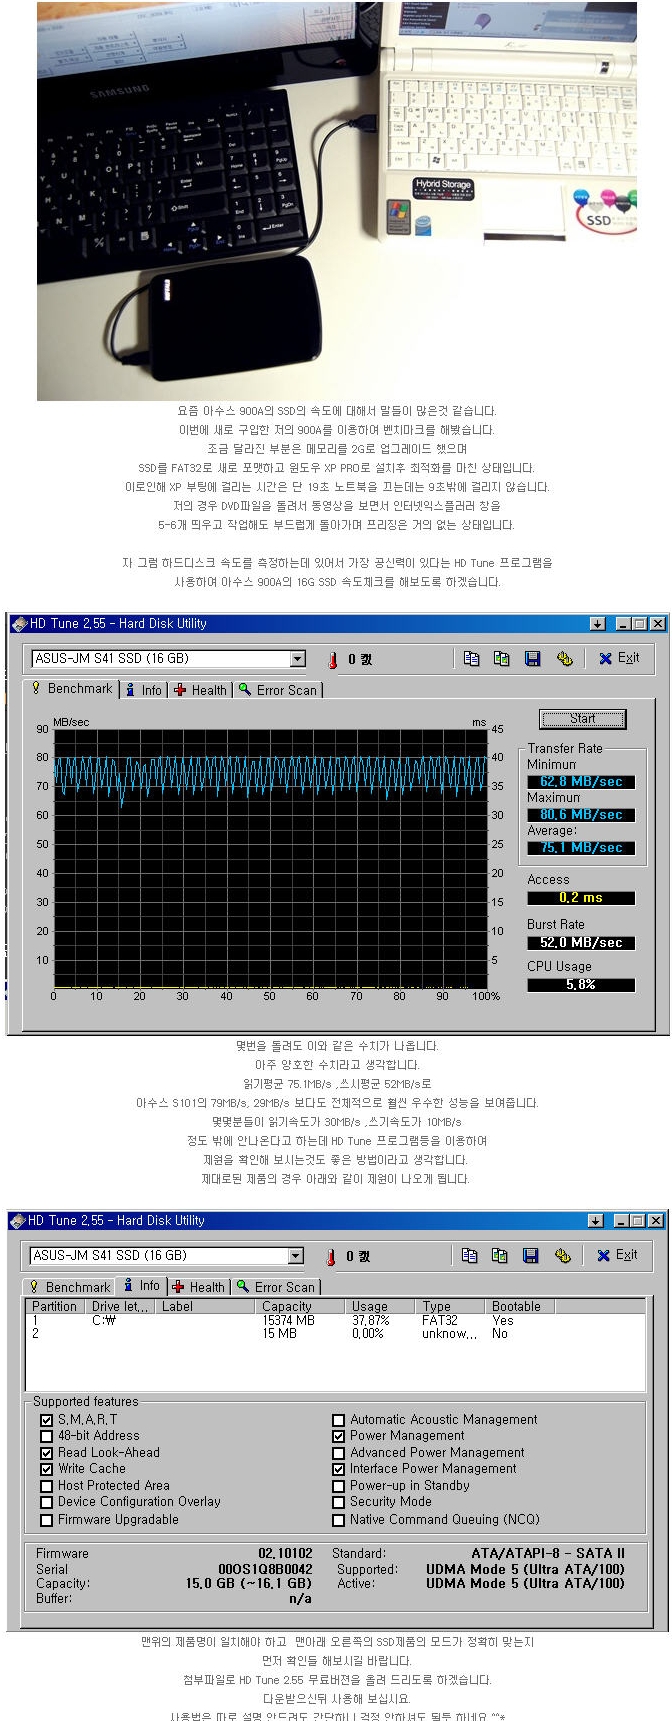This screenshot has width=672, height=1721.
Task: Click Exit in upper HD Tune window
Action: (x=619, y=658)
